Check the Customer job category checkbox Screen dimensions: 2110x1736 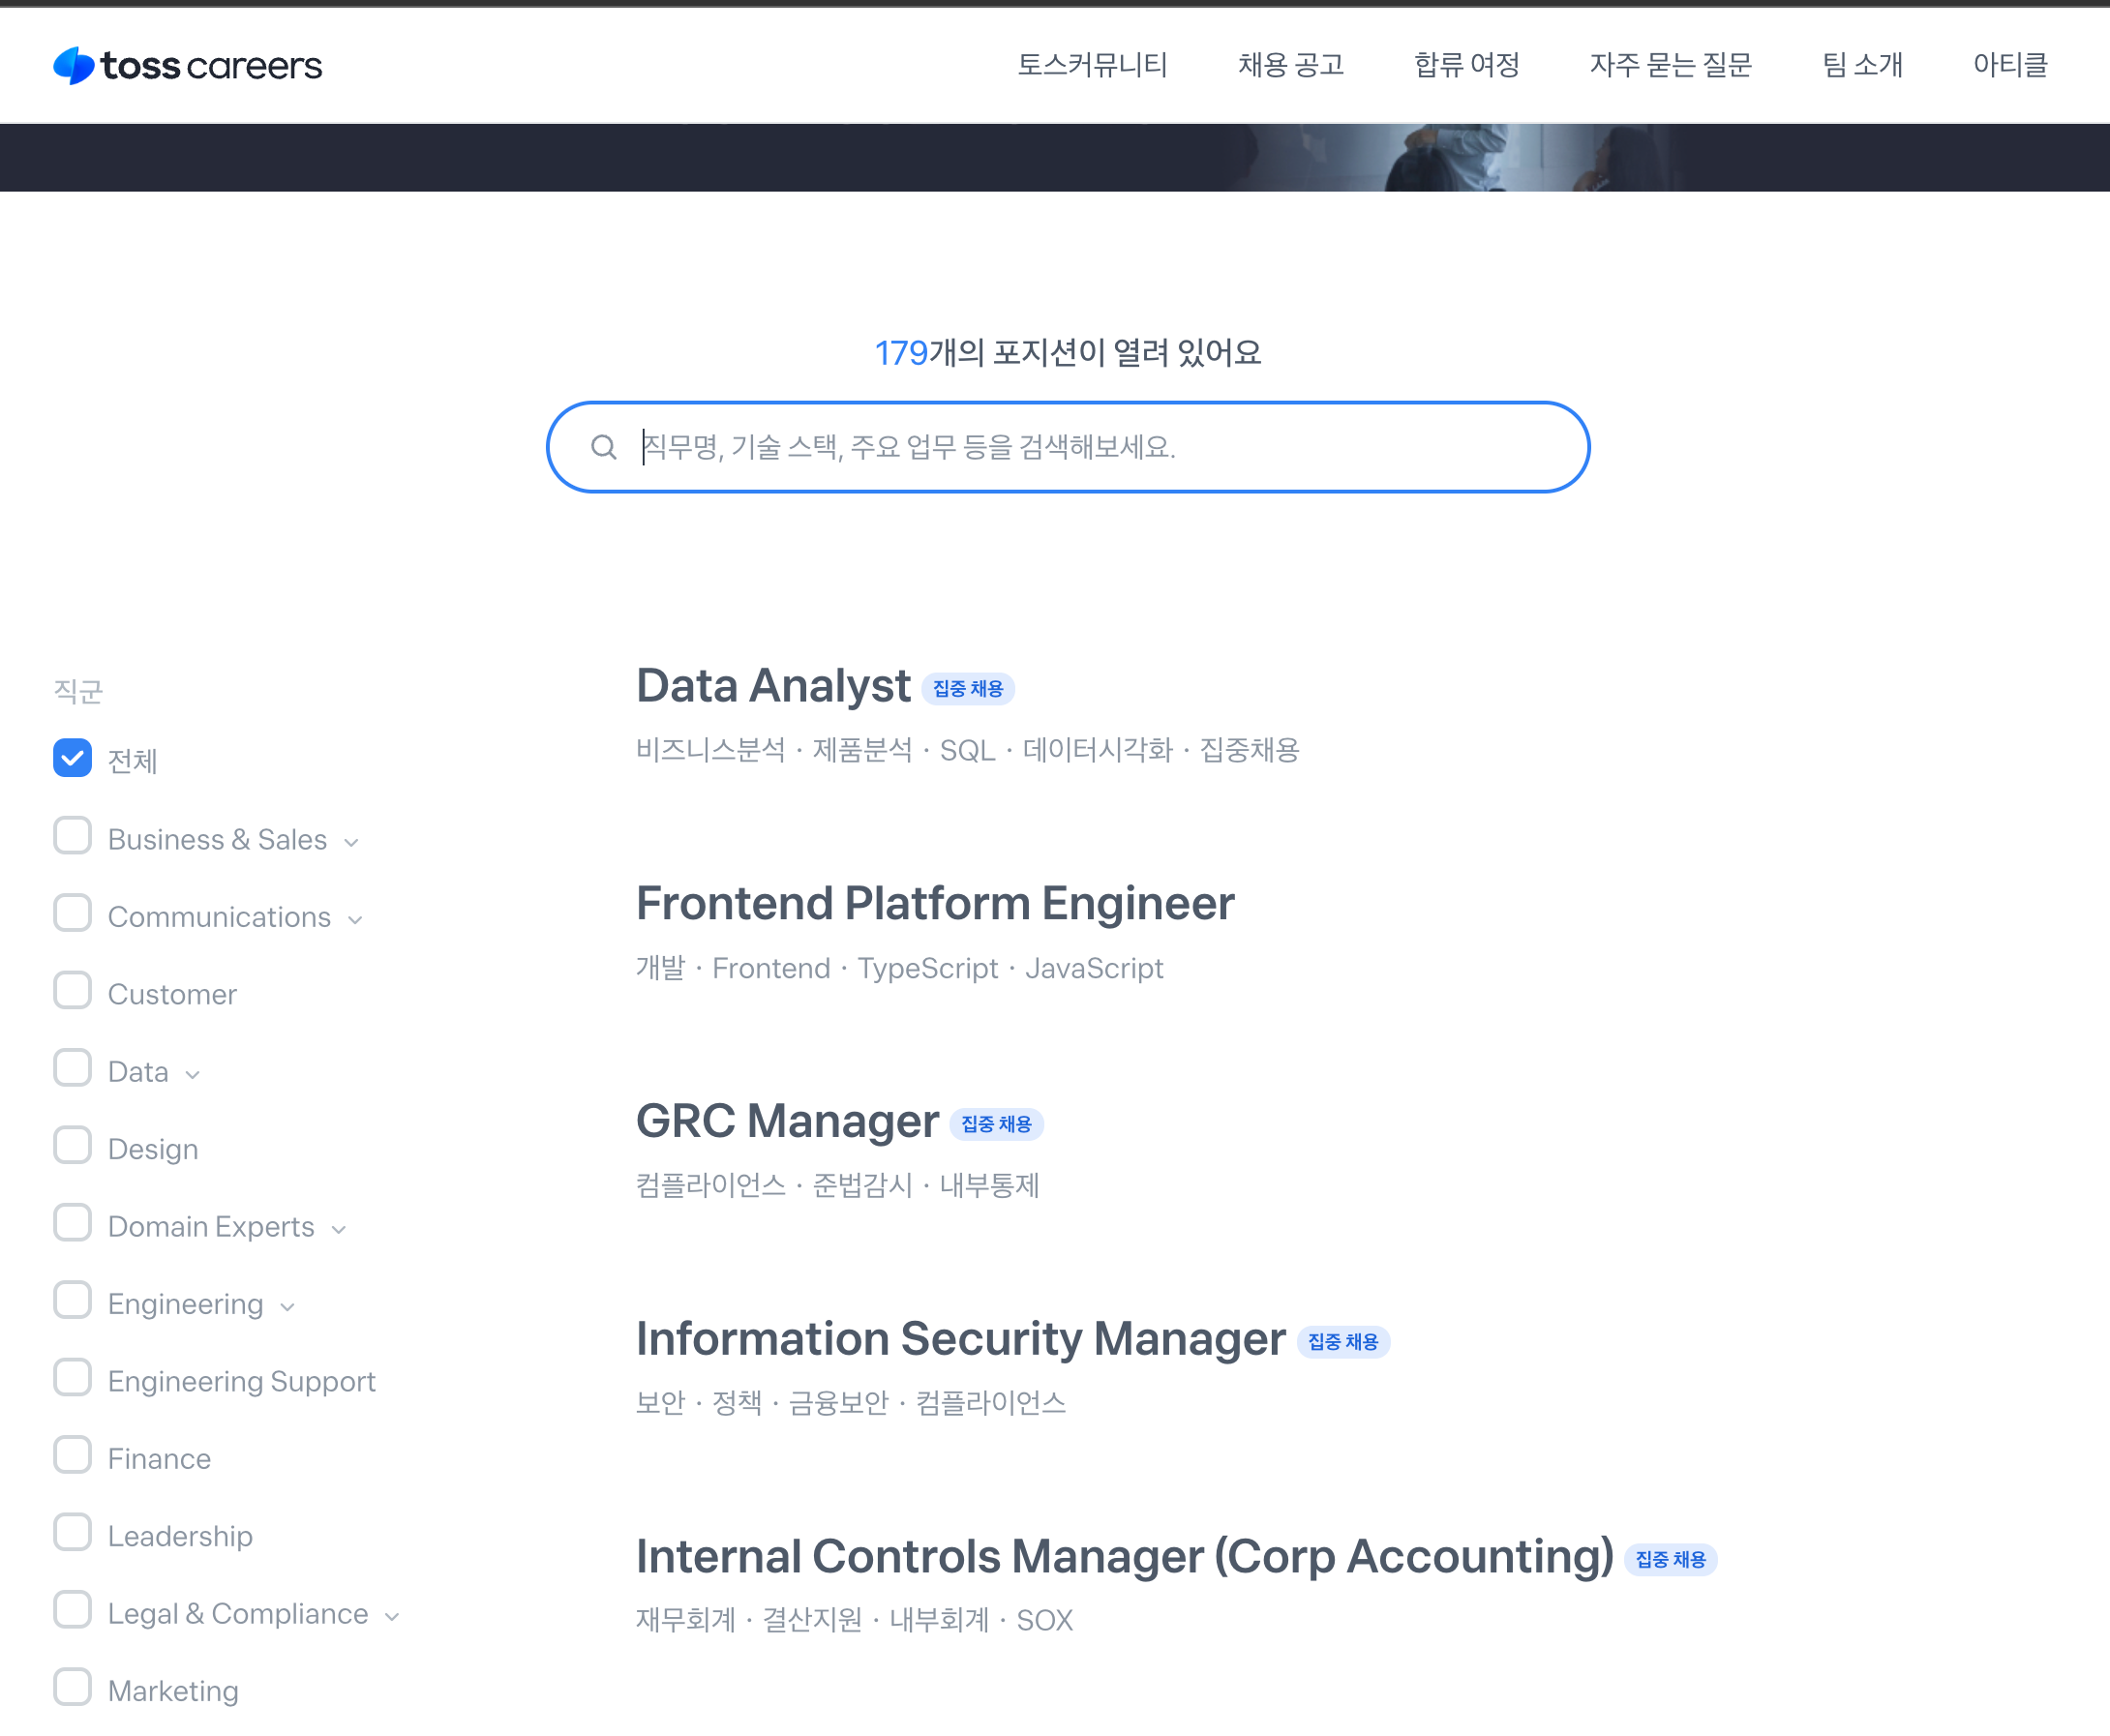[x=72, y=991]
